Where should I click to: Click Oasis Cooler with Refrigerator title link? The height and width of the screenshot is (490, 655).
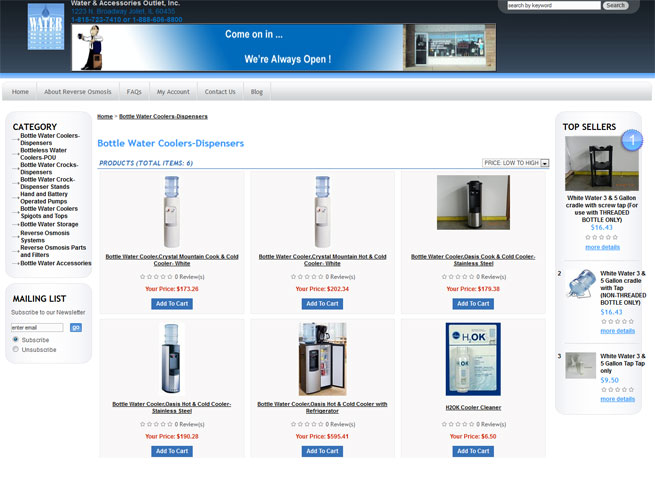point(322,407)
